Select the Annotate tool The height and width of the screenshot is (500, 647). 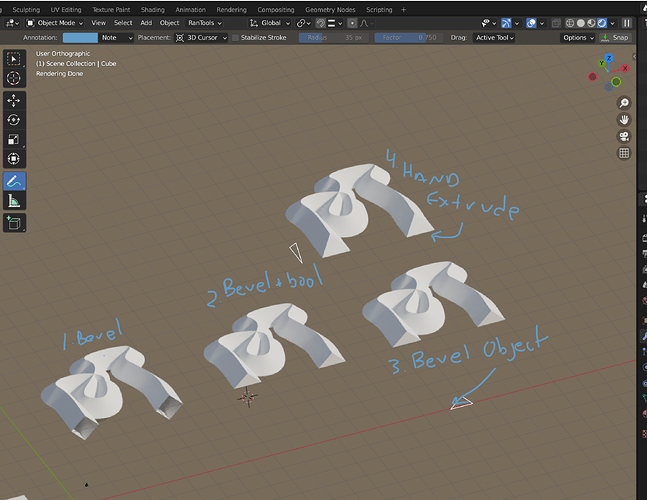coord(14,182)
